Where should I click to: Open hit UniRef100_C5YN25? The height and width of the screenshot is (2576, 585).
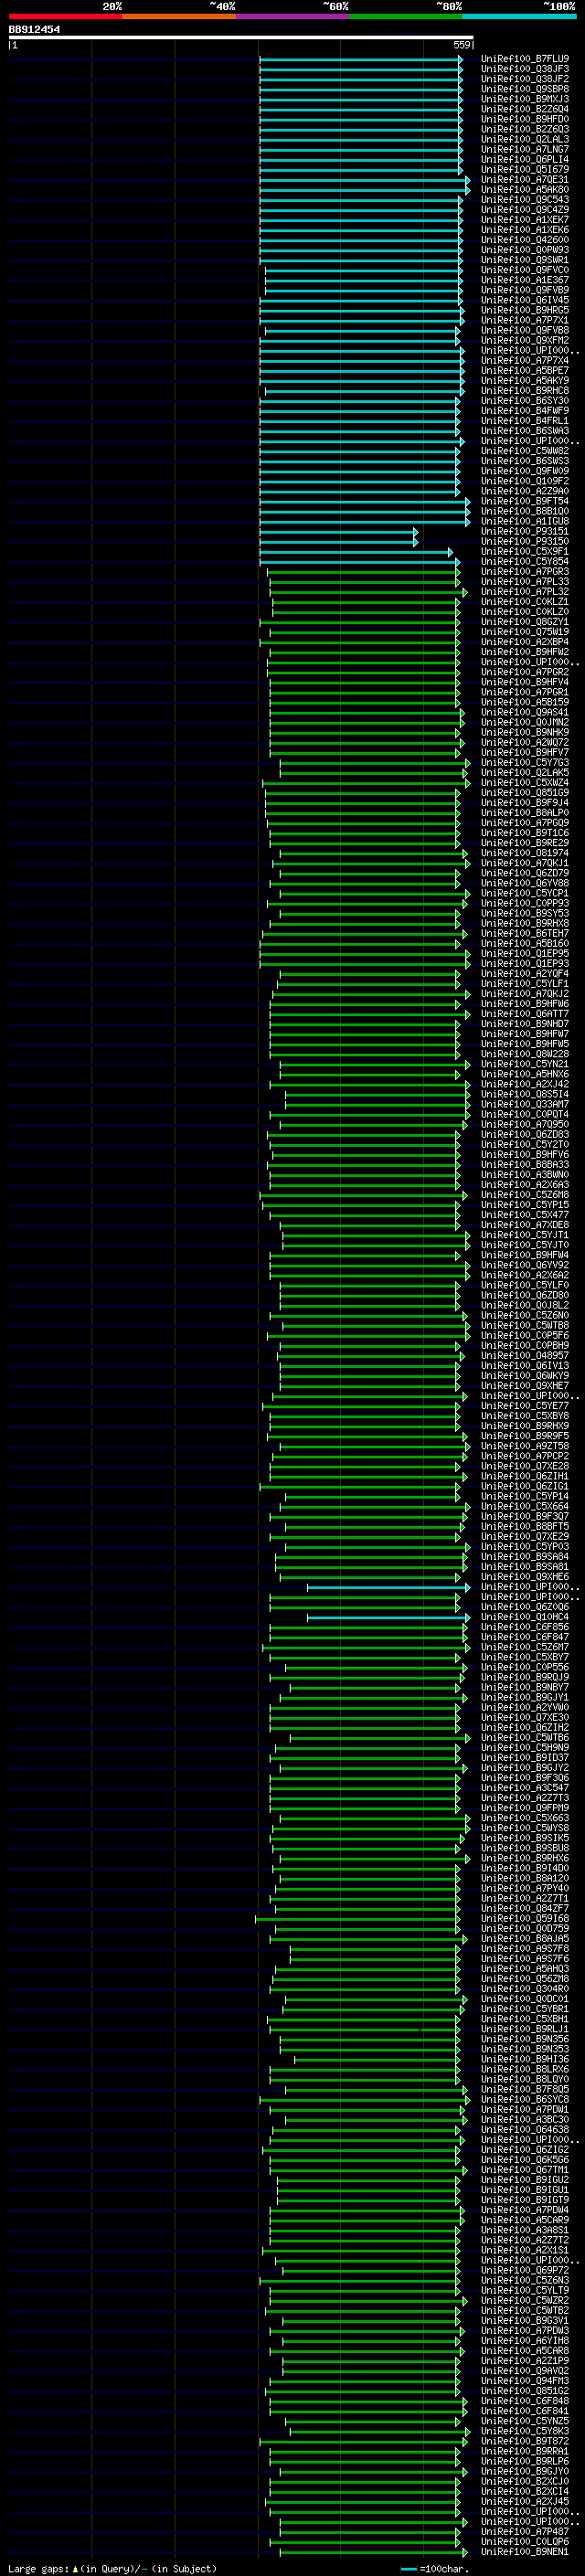[525, 2420]
